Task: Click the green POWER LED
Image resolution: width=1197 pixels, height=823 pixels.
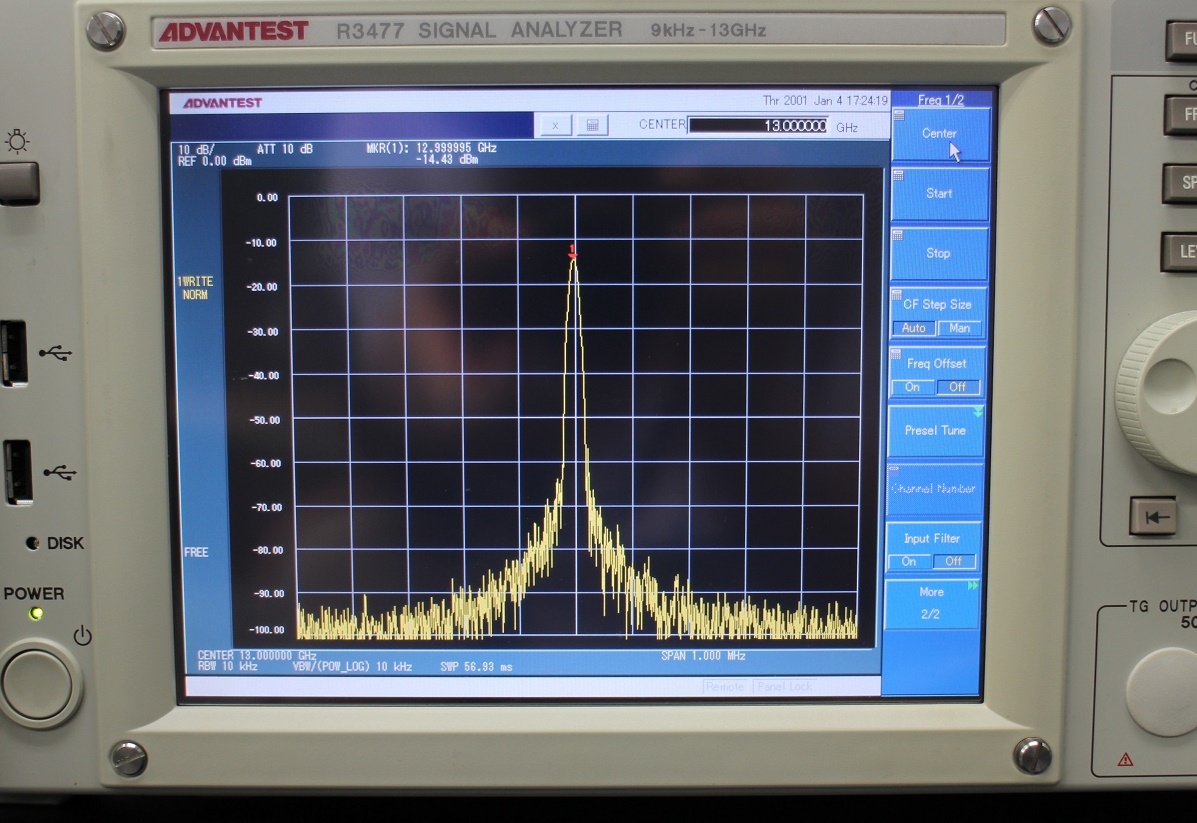Action: point(35,614)
